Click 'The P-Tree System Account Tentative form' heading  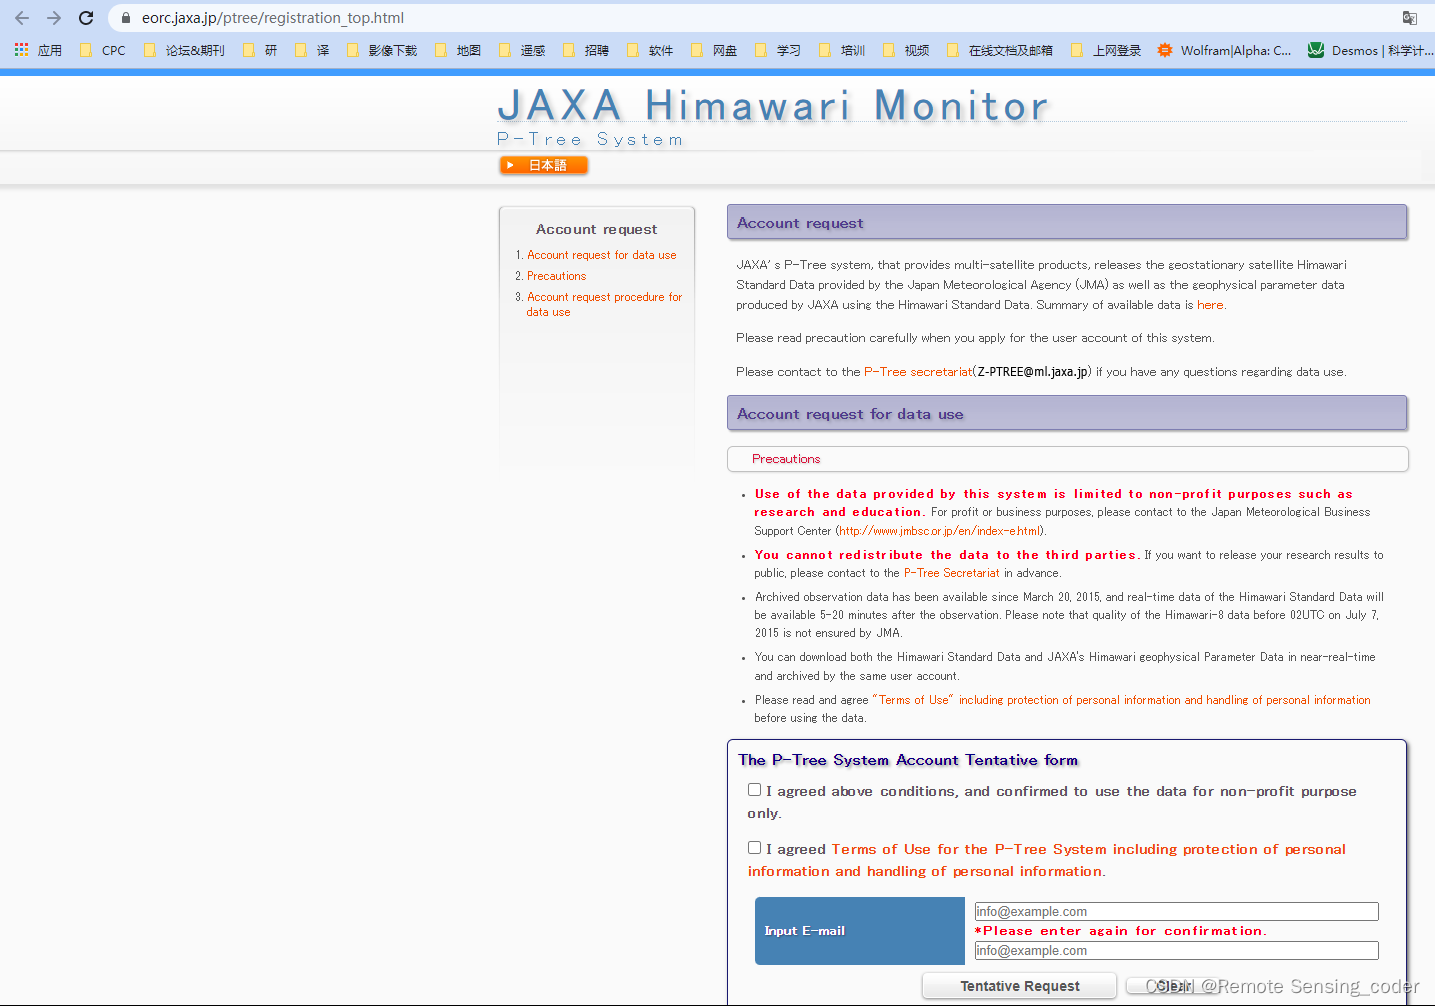(908, 760)
